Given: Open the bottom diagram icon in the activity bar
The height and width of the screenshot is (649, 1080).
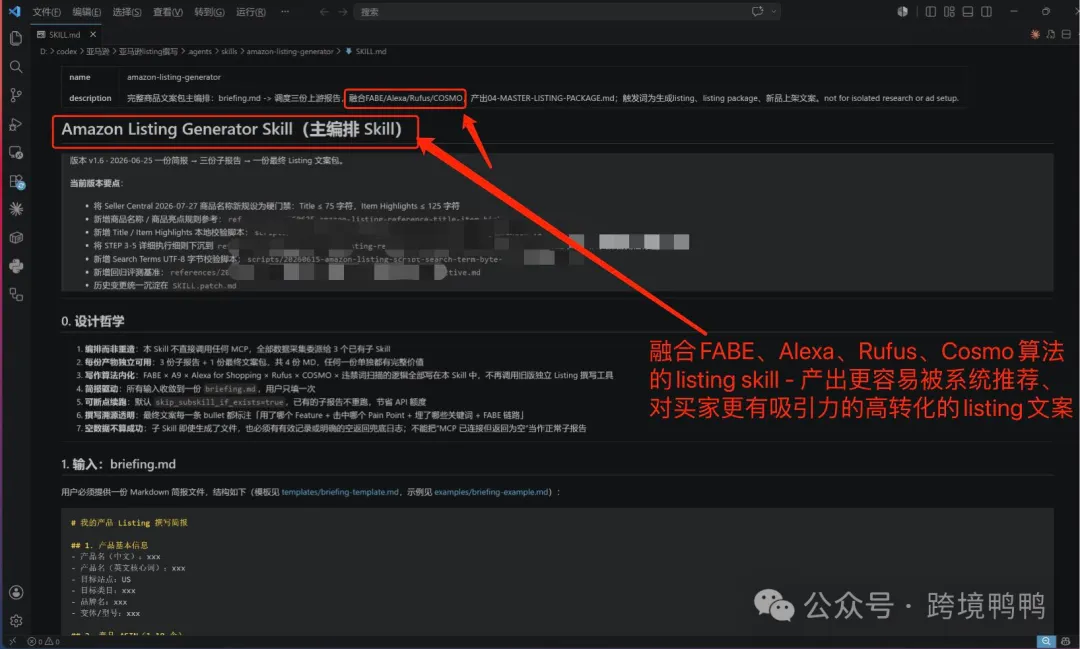Looking at the screenshot, I should tap(16, 294).
